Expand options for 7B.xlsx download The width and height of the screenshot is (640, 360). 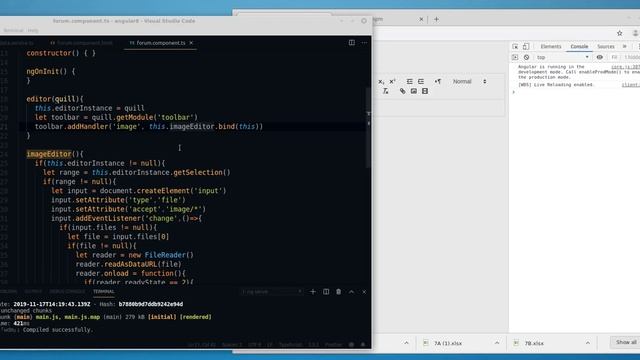tap(588, 343)
